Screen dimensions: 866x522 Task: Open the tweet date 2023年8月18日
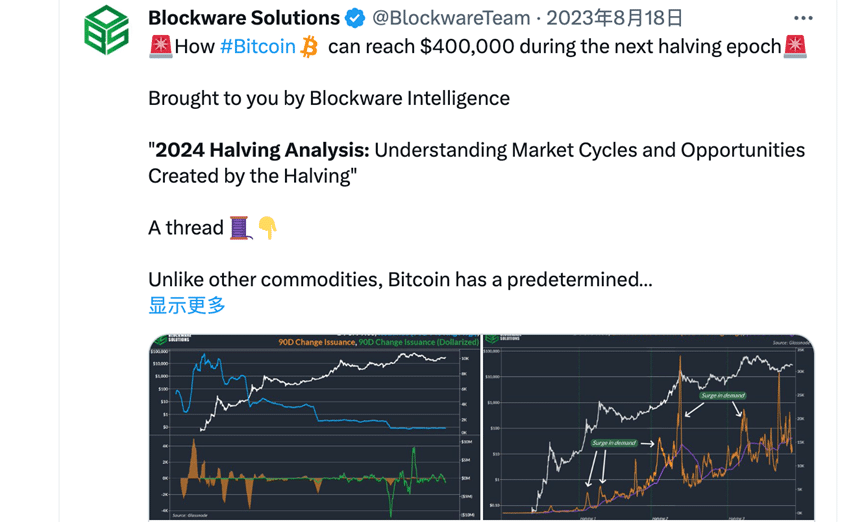point(615,18)
